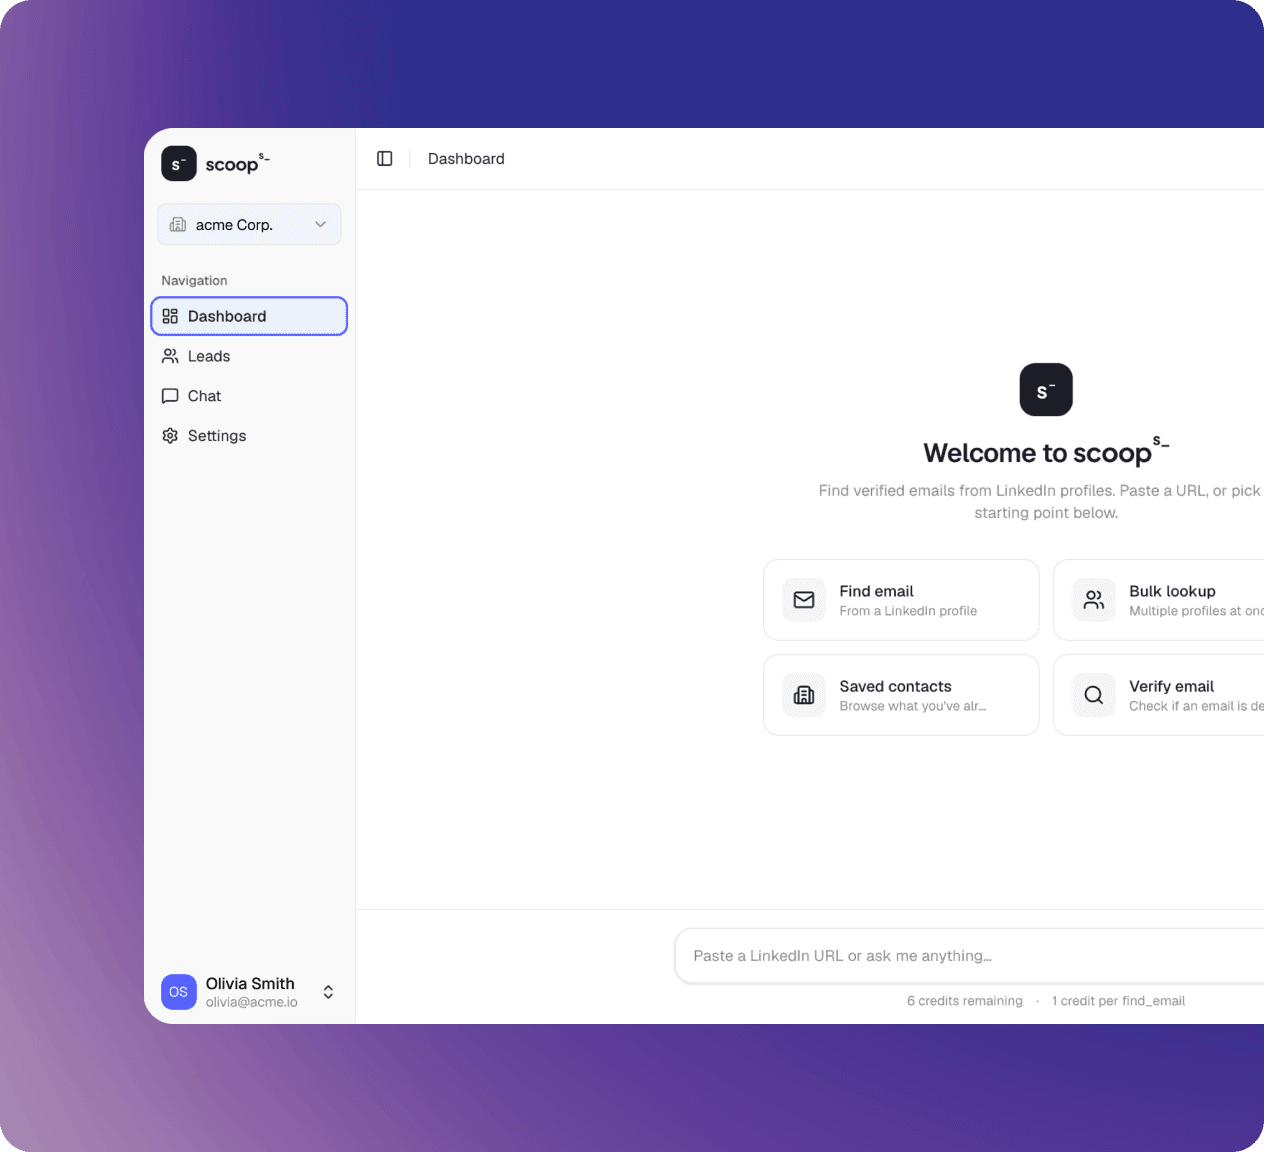Open the Find email card

coord(901,600)
